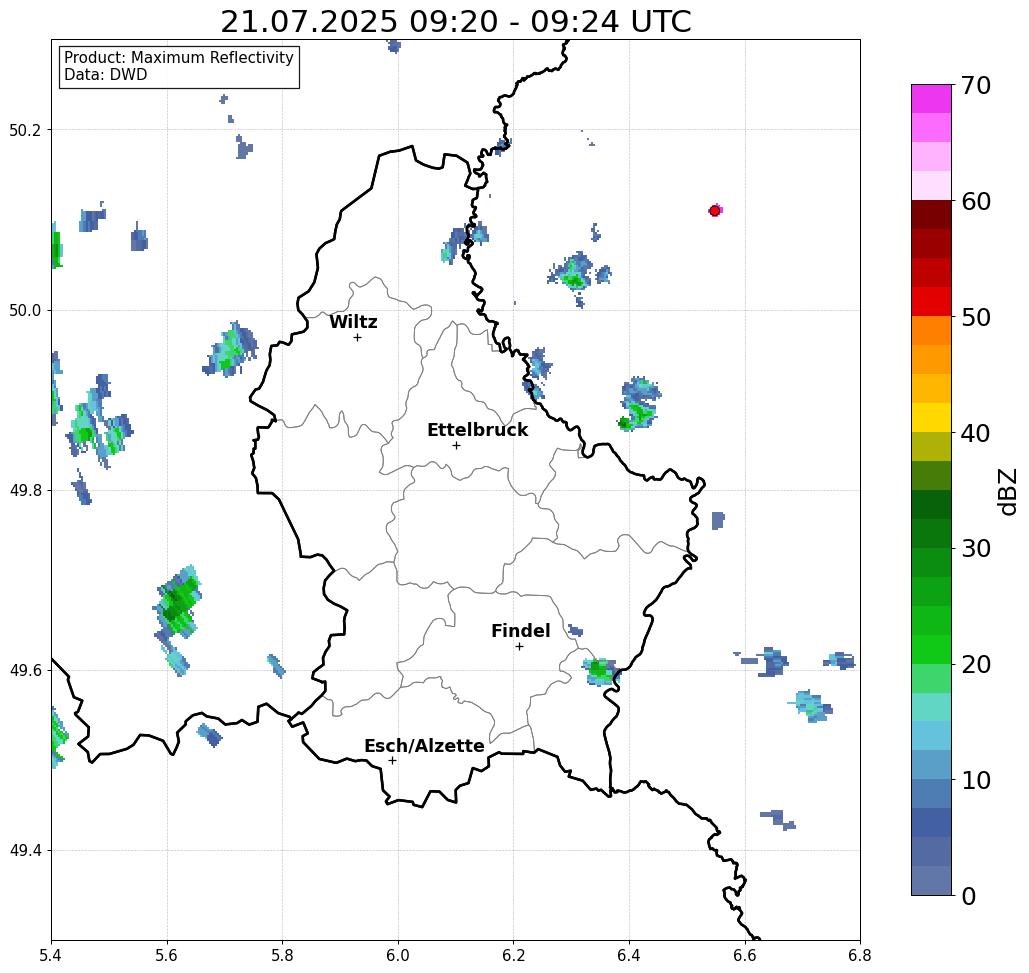
Task: Click the colorbar label 10
Action: coord(975,780)
